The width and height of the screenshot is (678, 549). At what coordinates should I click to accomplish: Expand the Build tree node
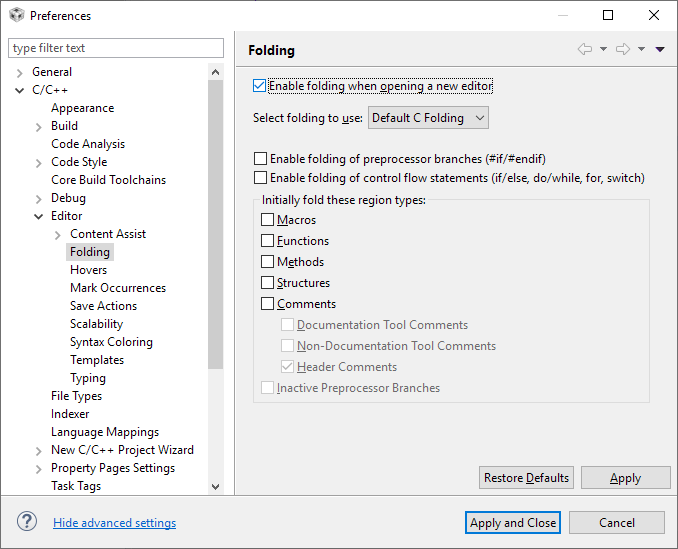pos(38,127)
